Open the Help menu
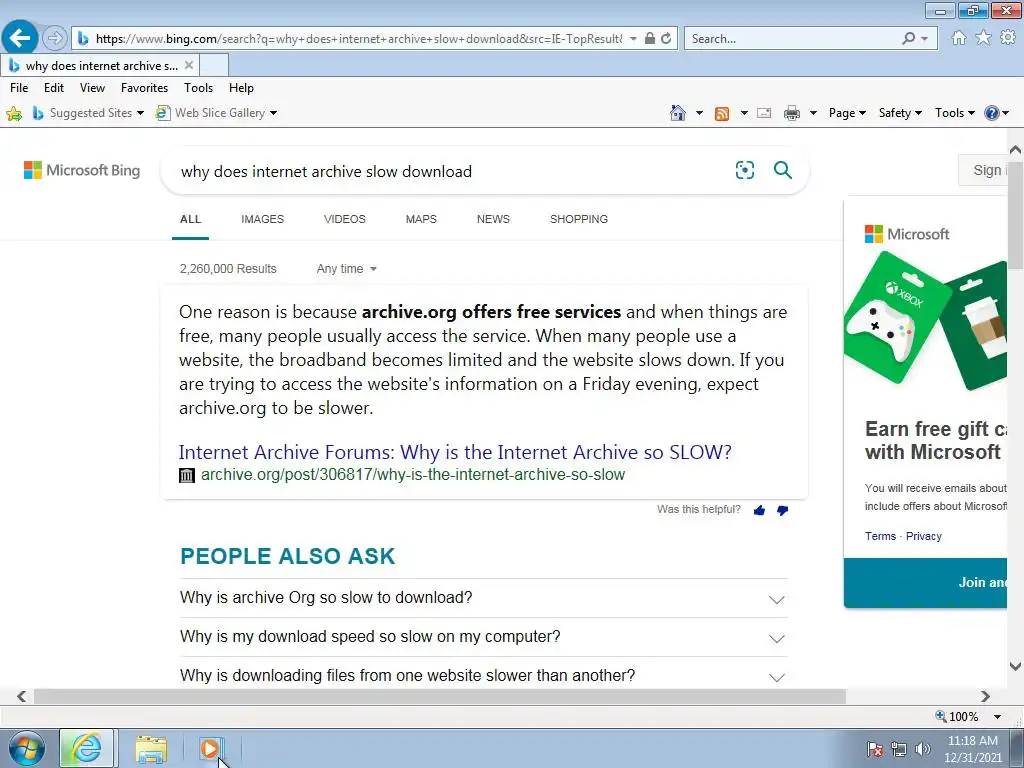This screenshot has width=1024, height=768. pos(241,88)
